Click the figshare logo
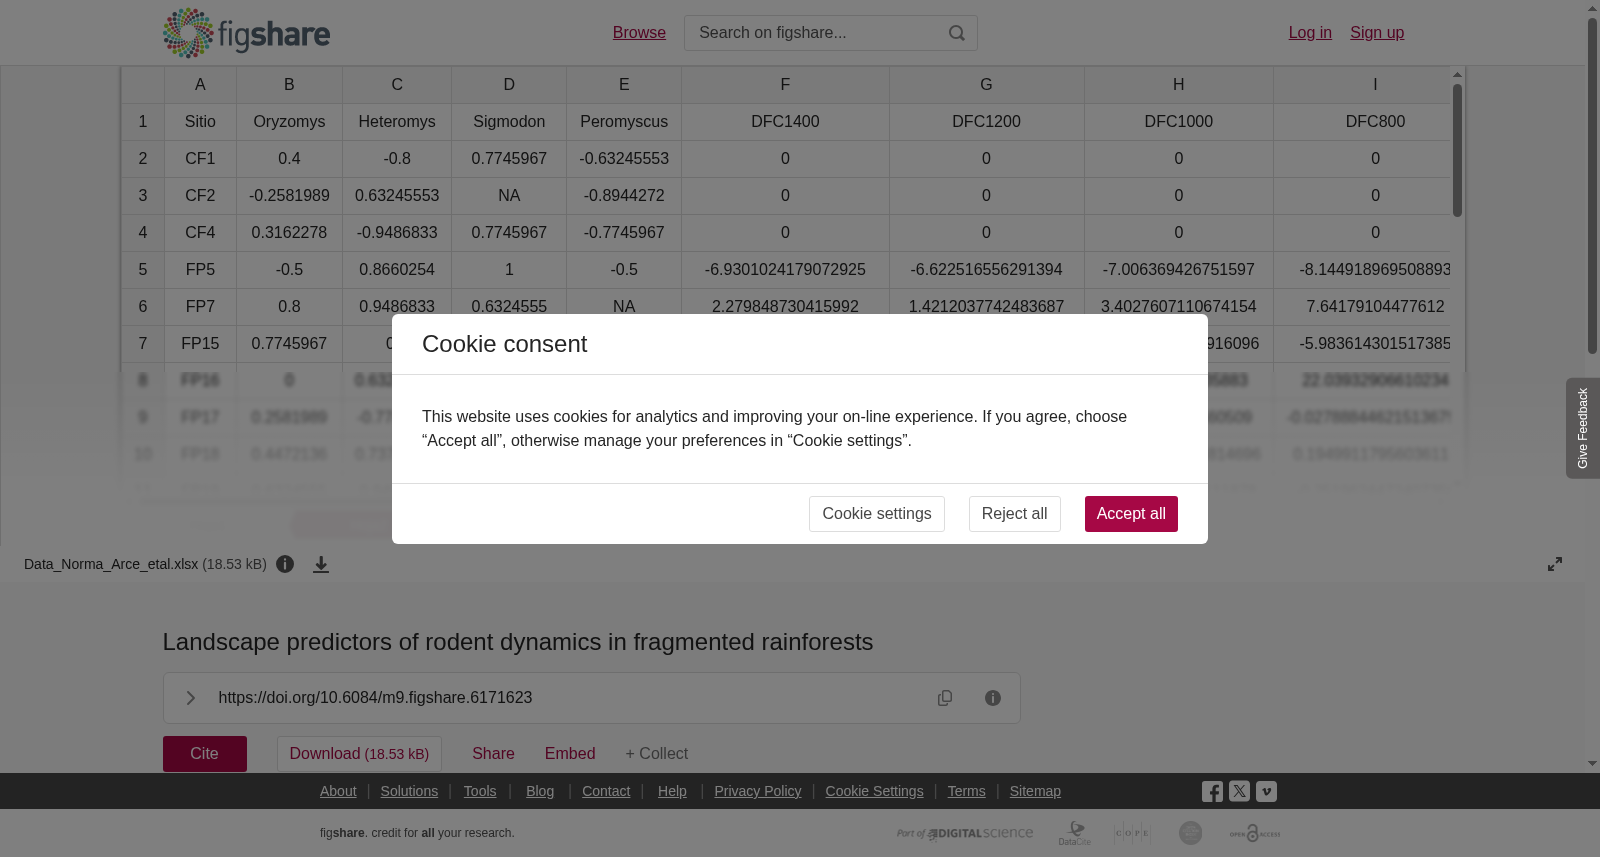This screenshot has height=857, width=1600. [246, 33]
